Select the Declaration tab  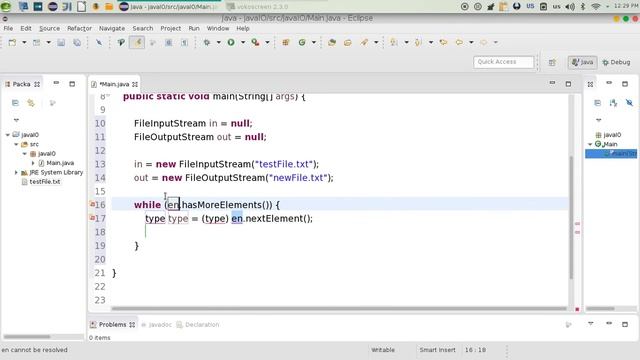click(198, 325)
